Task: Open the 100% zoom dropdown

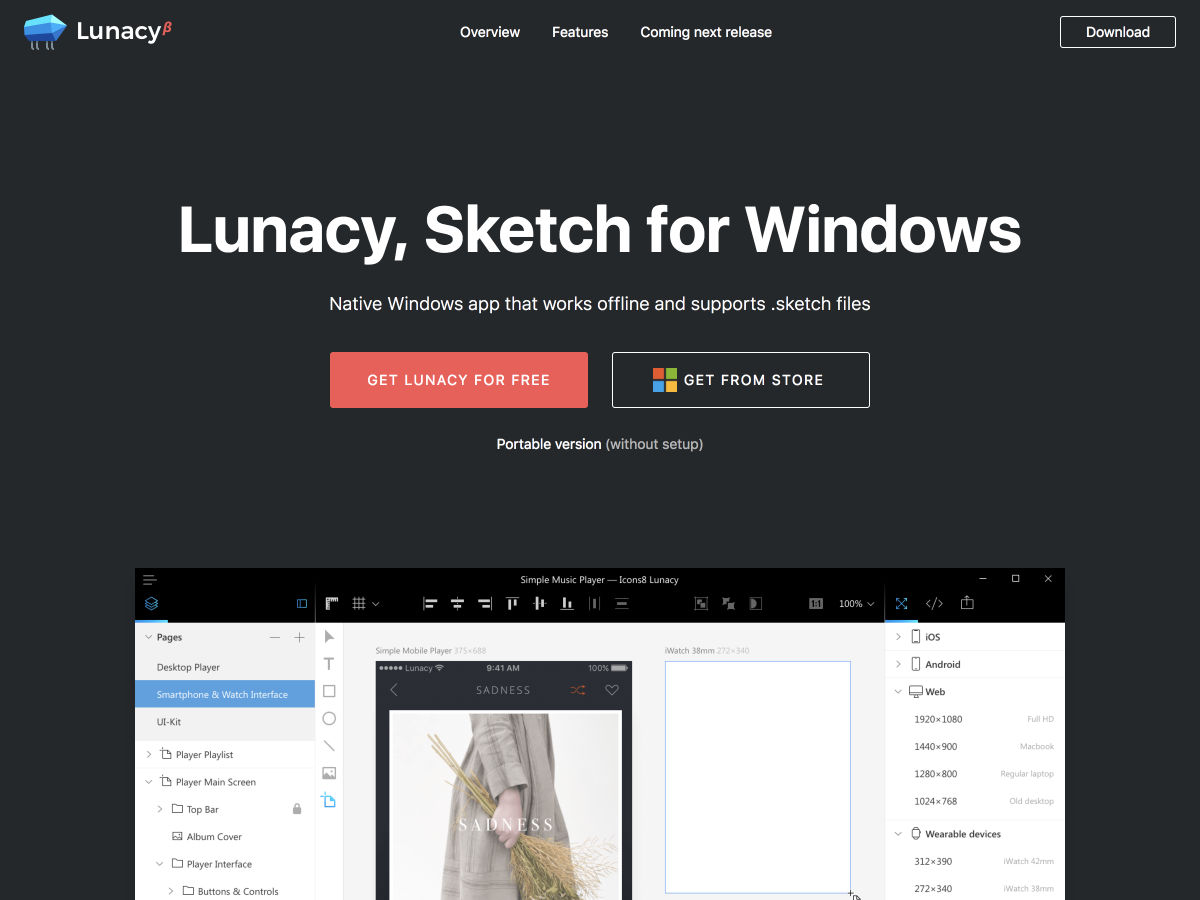Action: pos(857,604)
